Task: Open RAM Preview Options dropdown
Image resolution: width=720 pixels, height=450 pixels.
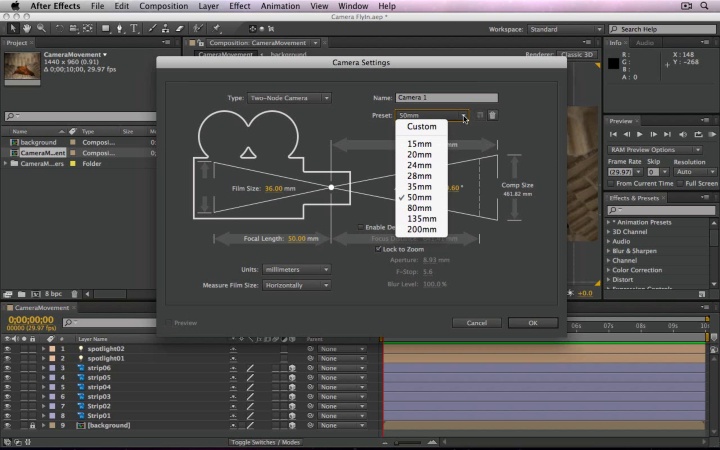Action: [655, 150]
